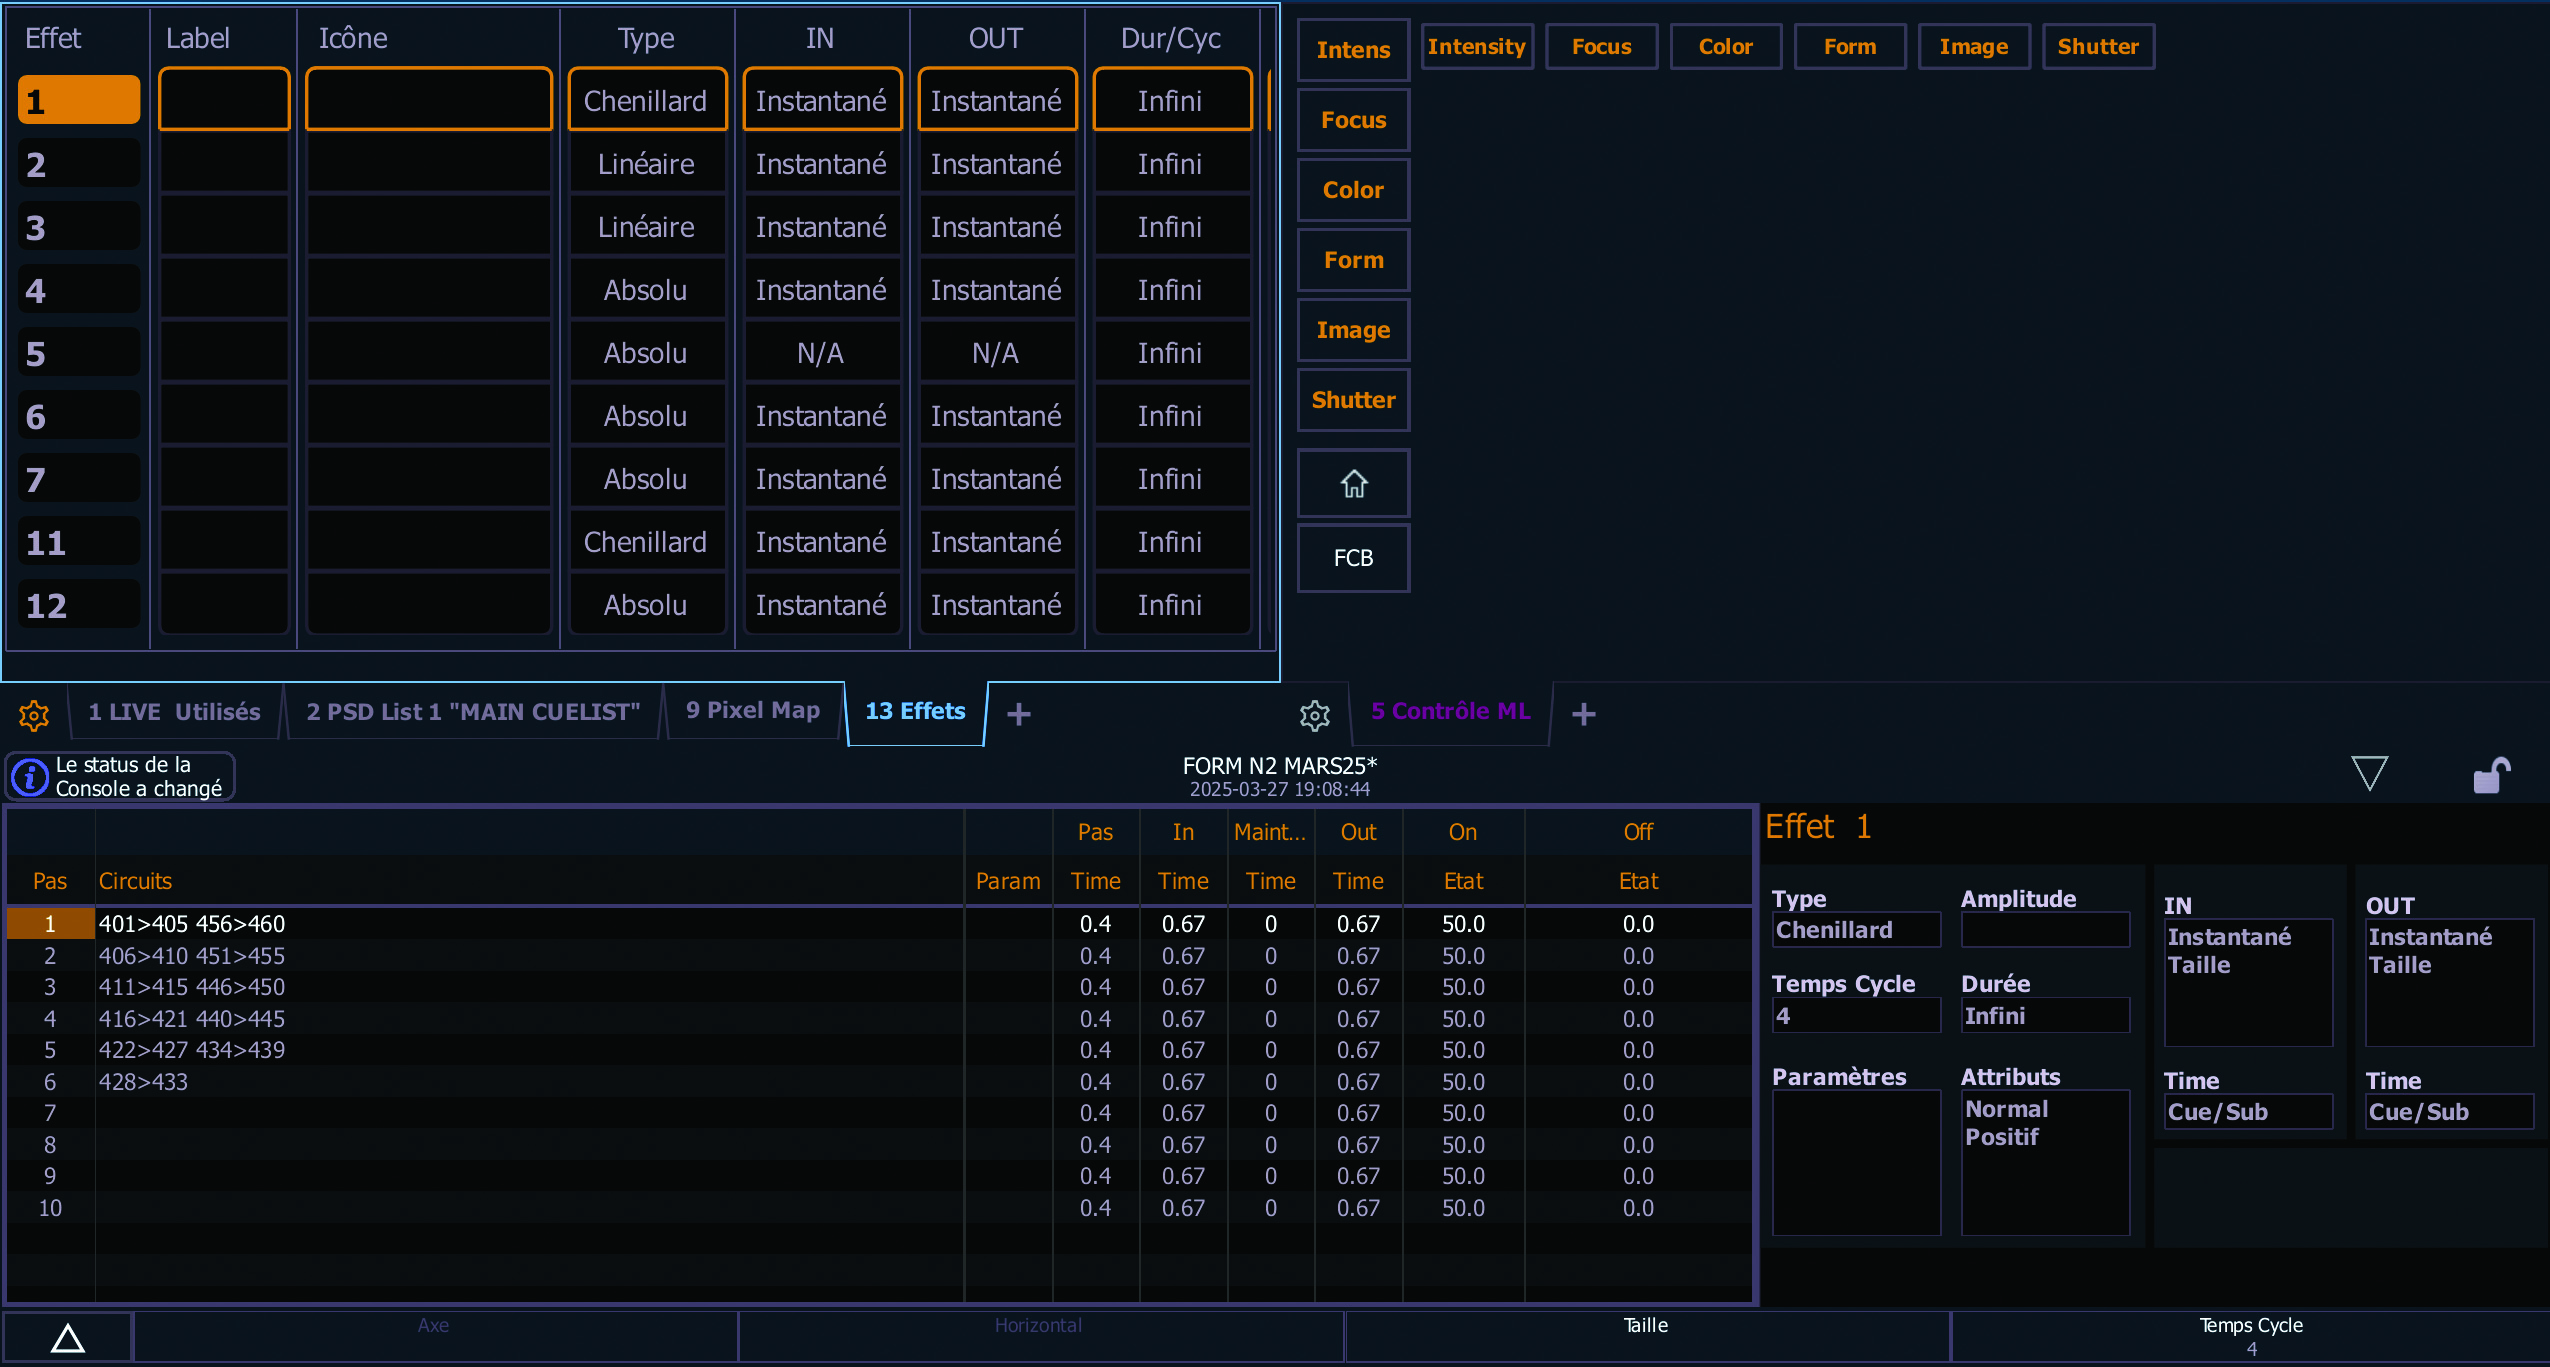
Task: Click the console status info icon
Action: pos(30,776)
